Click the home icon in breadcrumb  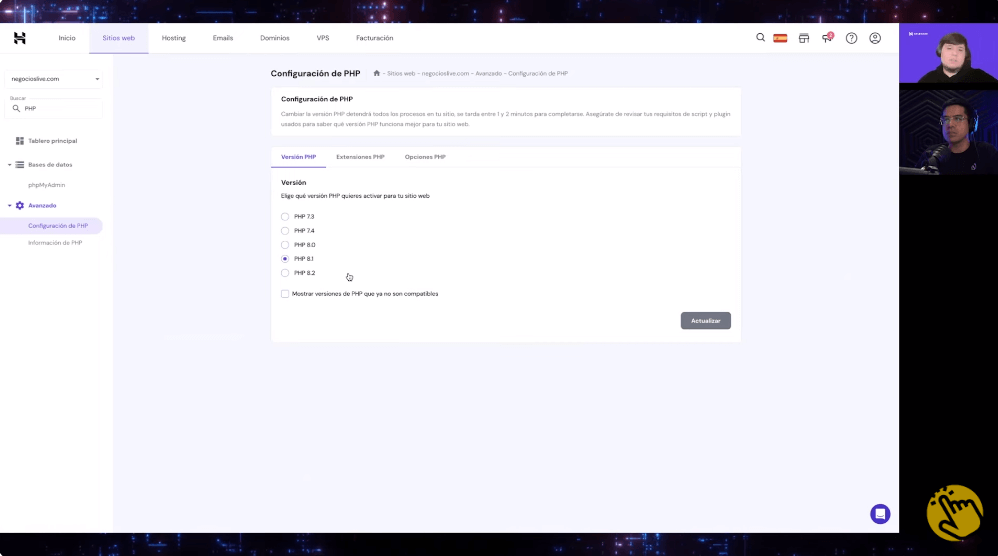coord(377,73)
